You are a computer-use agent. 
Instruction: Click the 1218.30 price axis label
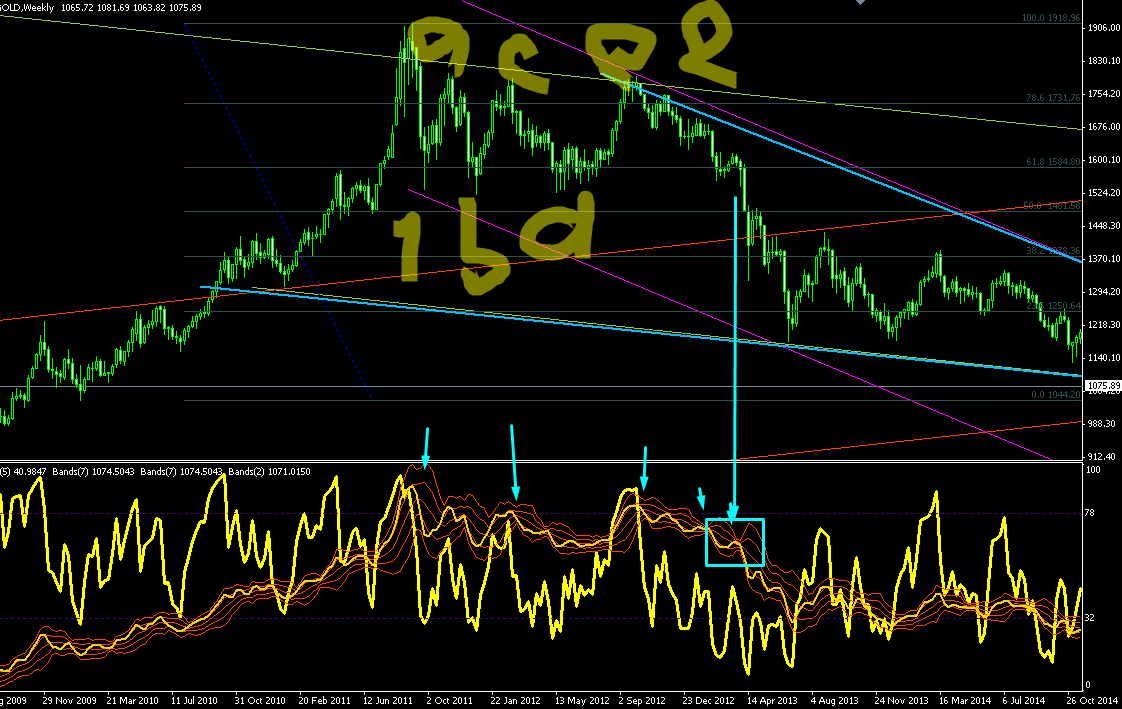pyautogui.click(x=1103, y=324)
